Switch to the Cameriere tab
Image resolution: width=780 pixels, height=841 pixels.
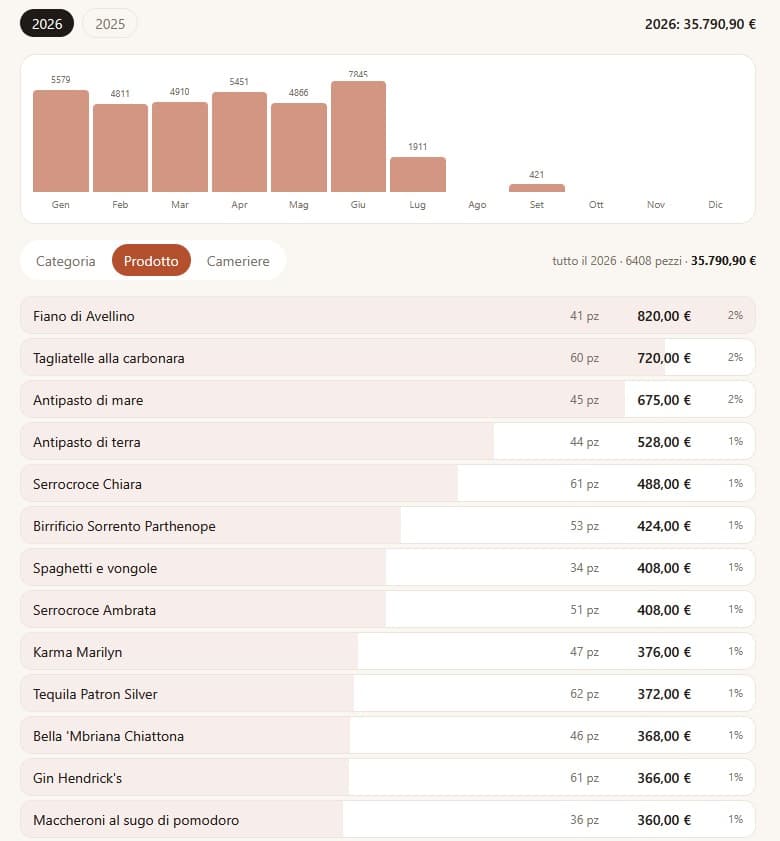[238, 261]
